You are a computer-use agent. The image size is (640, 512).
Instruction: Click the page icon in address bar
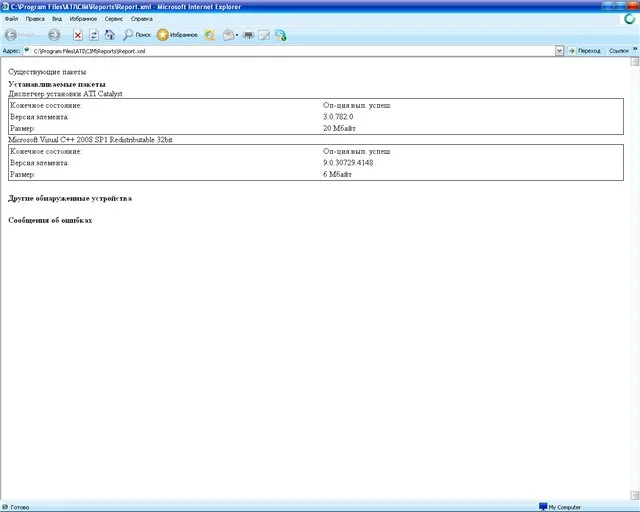27,51
